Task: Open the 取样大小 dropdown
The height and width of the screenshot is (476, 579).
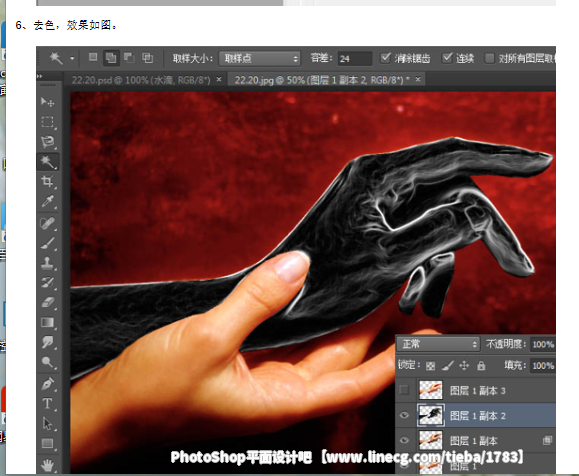Action: tap(260, 58)
